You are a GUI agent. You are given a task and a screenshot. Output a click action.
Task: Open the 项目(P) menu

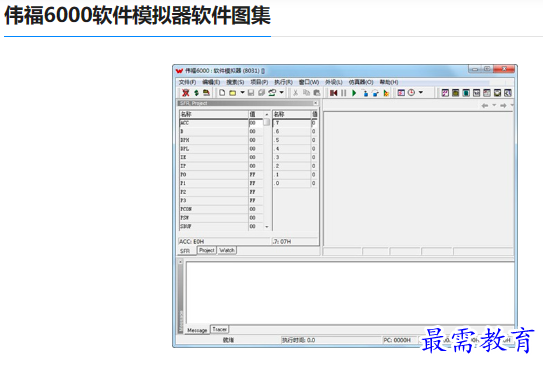(x=259, y=82)
